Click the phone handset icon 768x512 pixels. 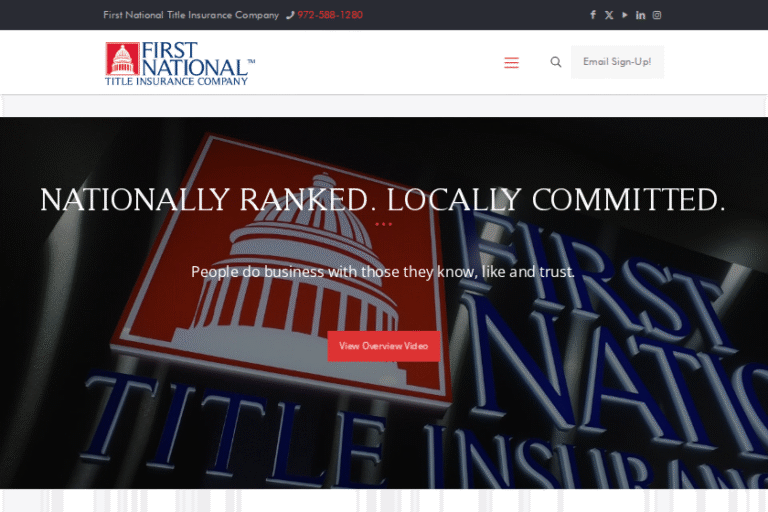click(x=290, y=15)
